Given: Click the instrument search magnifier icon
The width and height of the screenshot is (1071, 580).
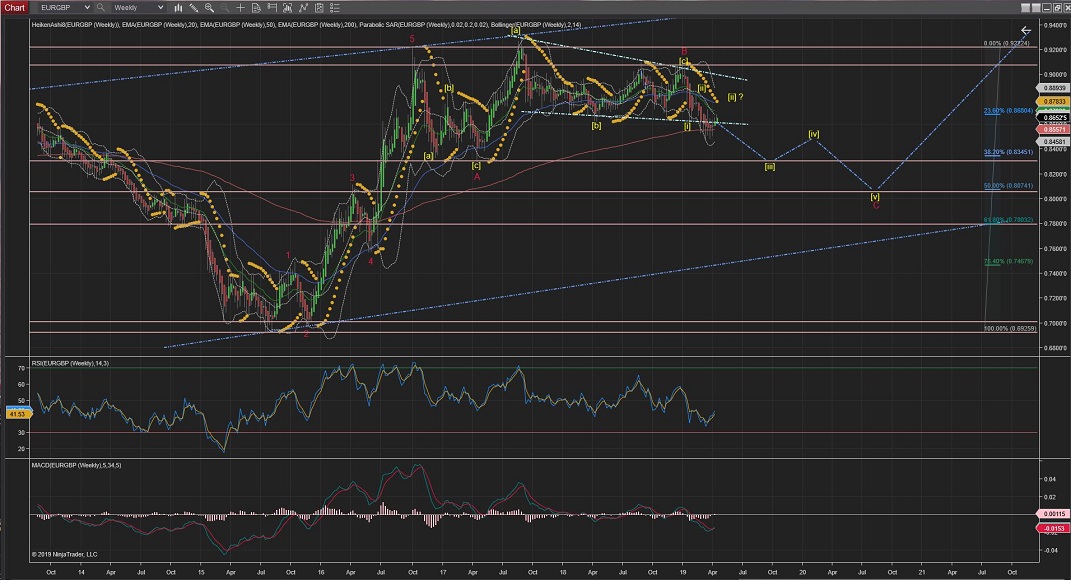Looking at the screenshot, I should (x=100, y=8).
